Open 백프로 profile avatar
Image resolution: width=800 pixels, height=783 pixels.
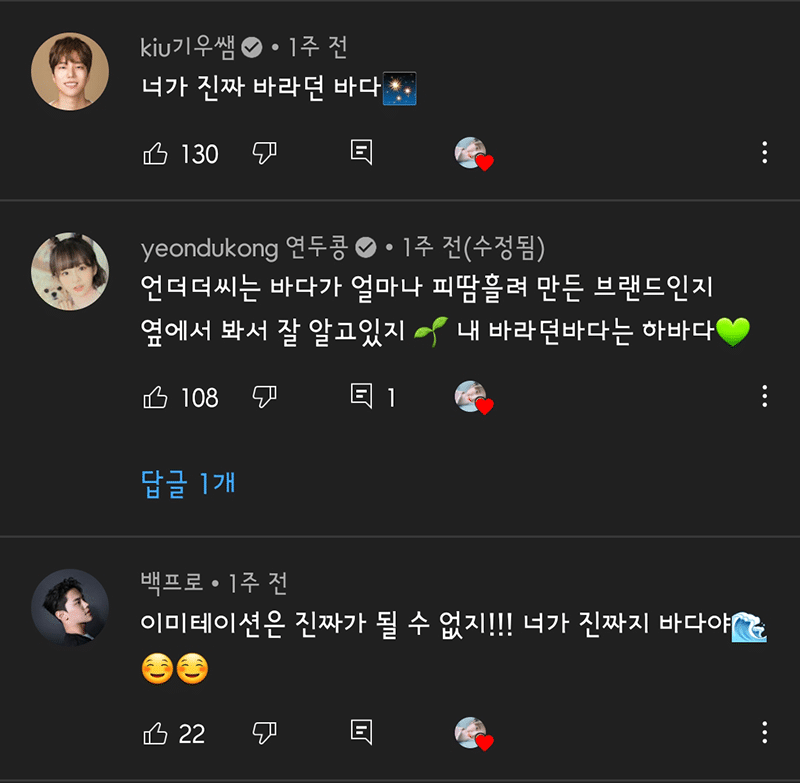click(x=70, y=607)
